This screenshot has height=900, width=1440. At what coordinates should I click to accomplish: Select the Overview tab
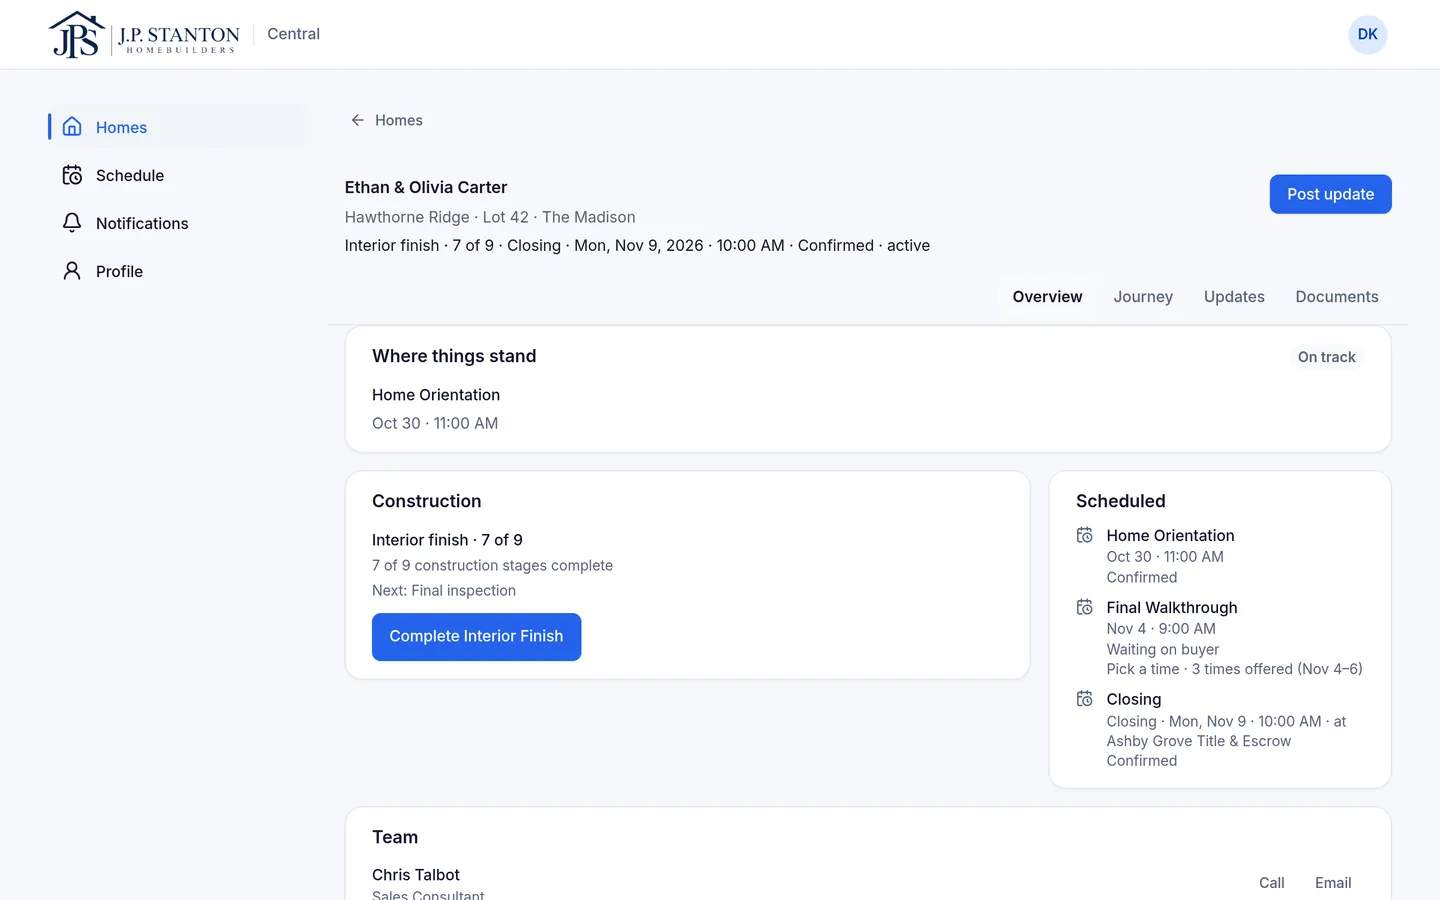pos(1047,297)
